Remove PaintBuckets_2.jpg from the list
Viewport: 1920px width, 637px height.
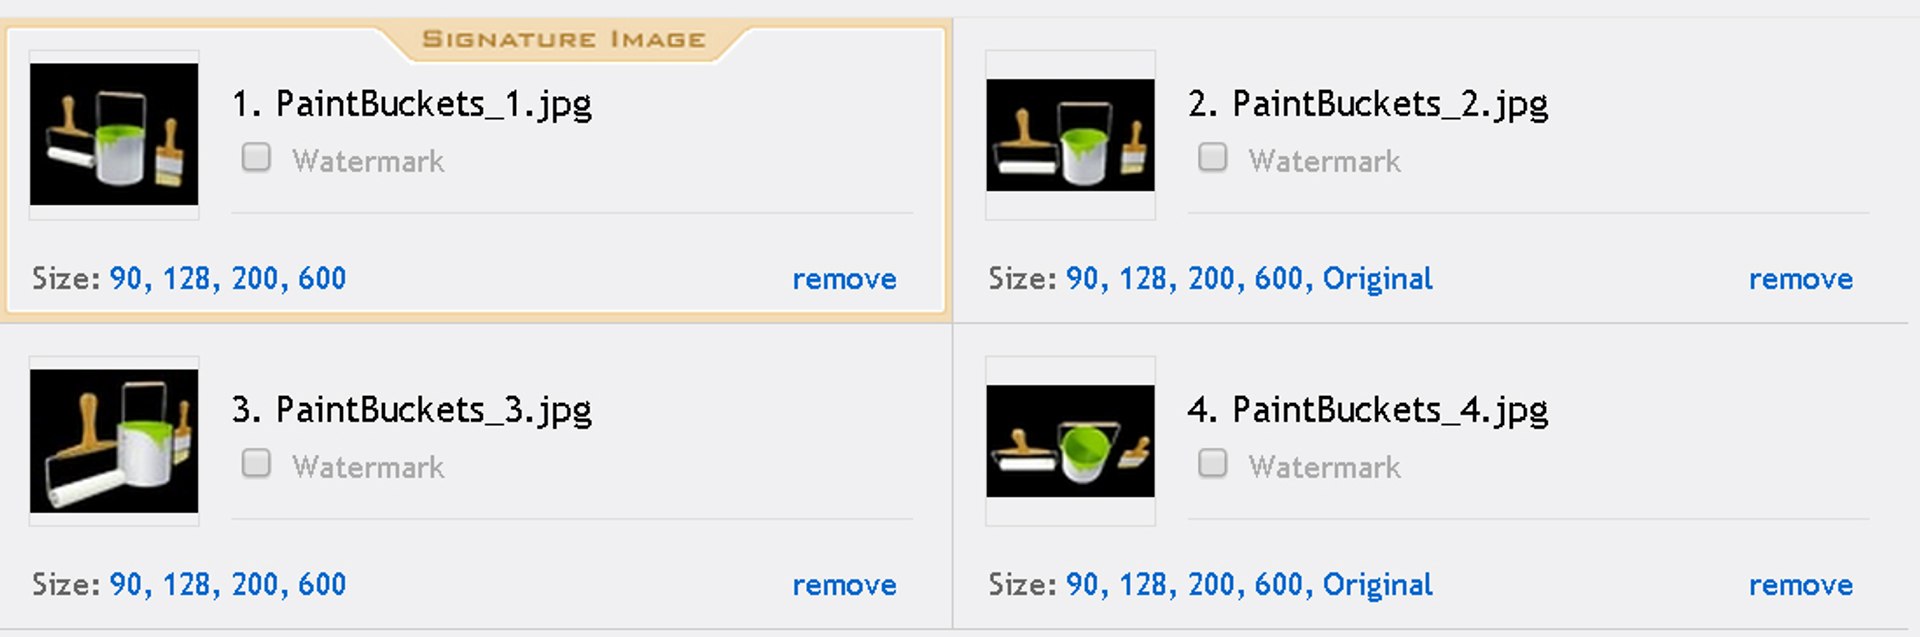pos(1800,279)
